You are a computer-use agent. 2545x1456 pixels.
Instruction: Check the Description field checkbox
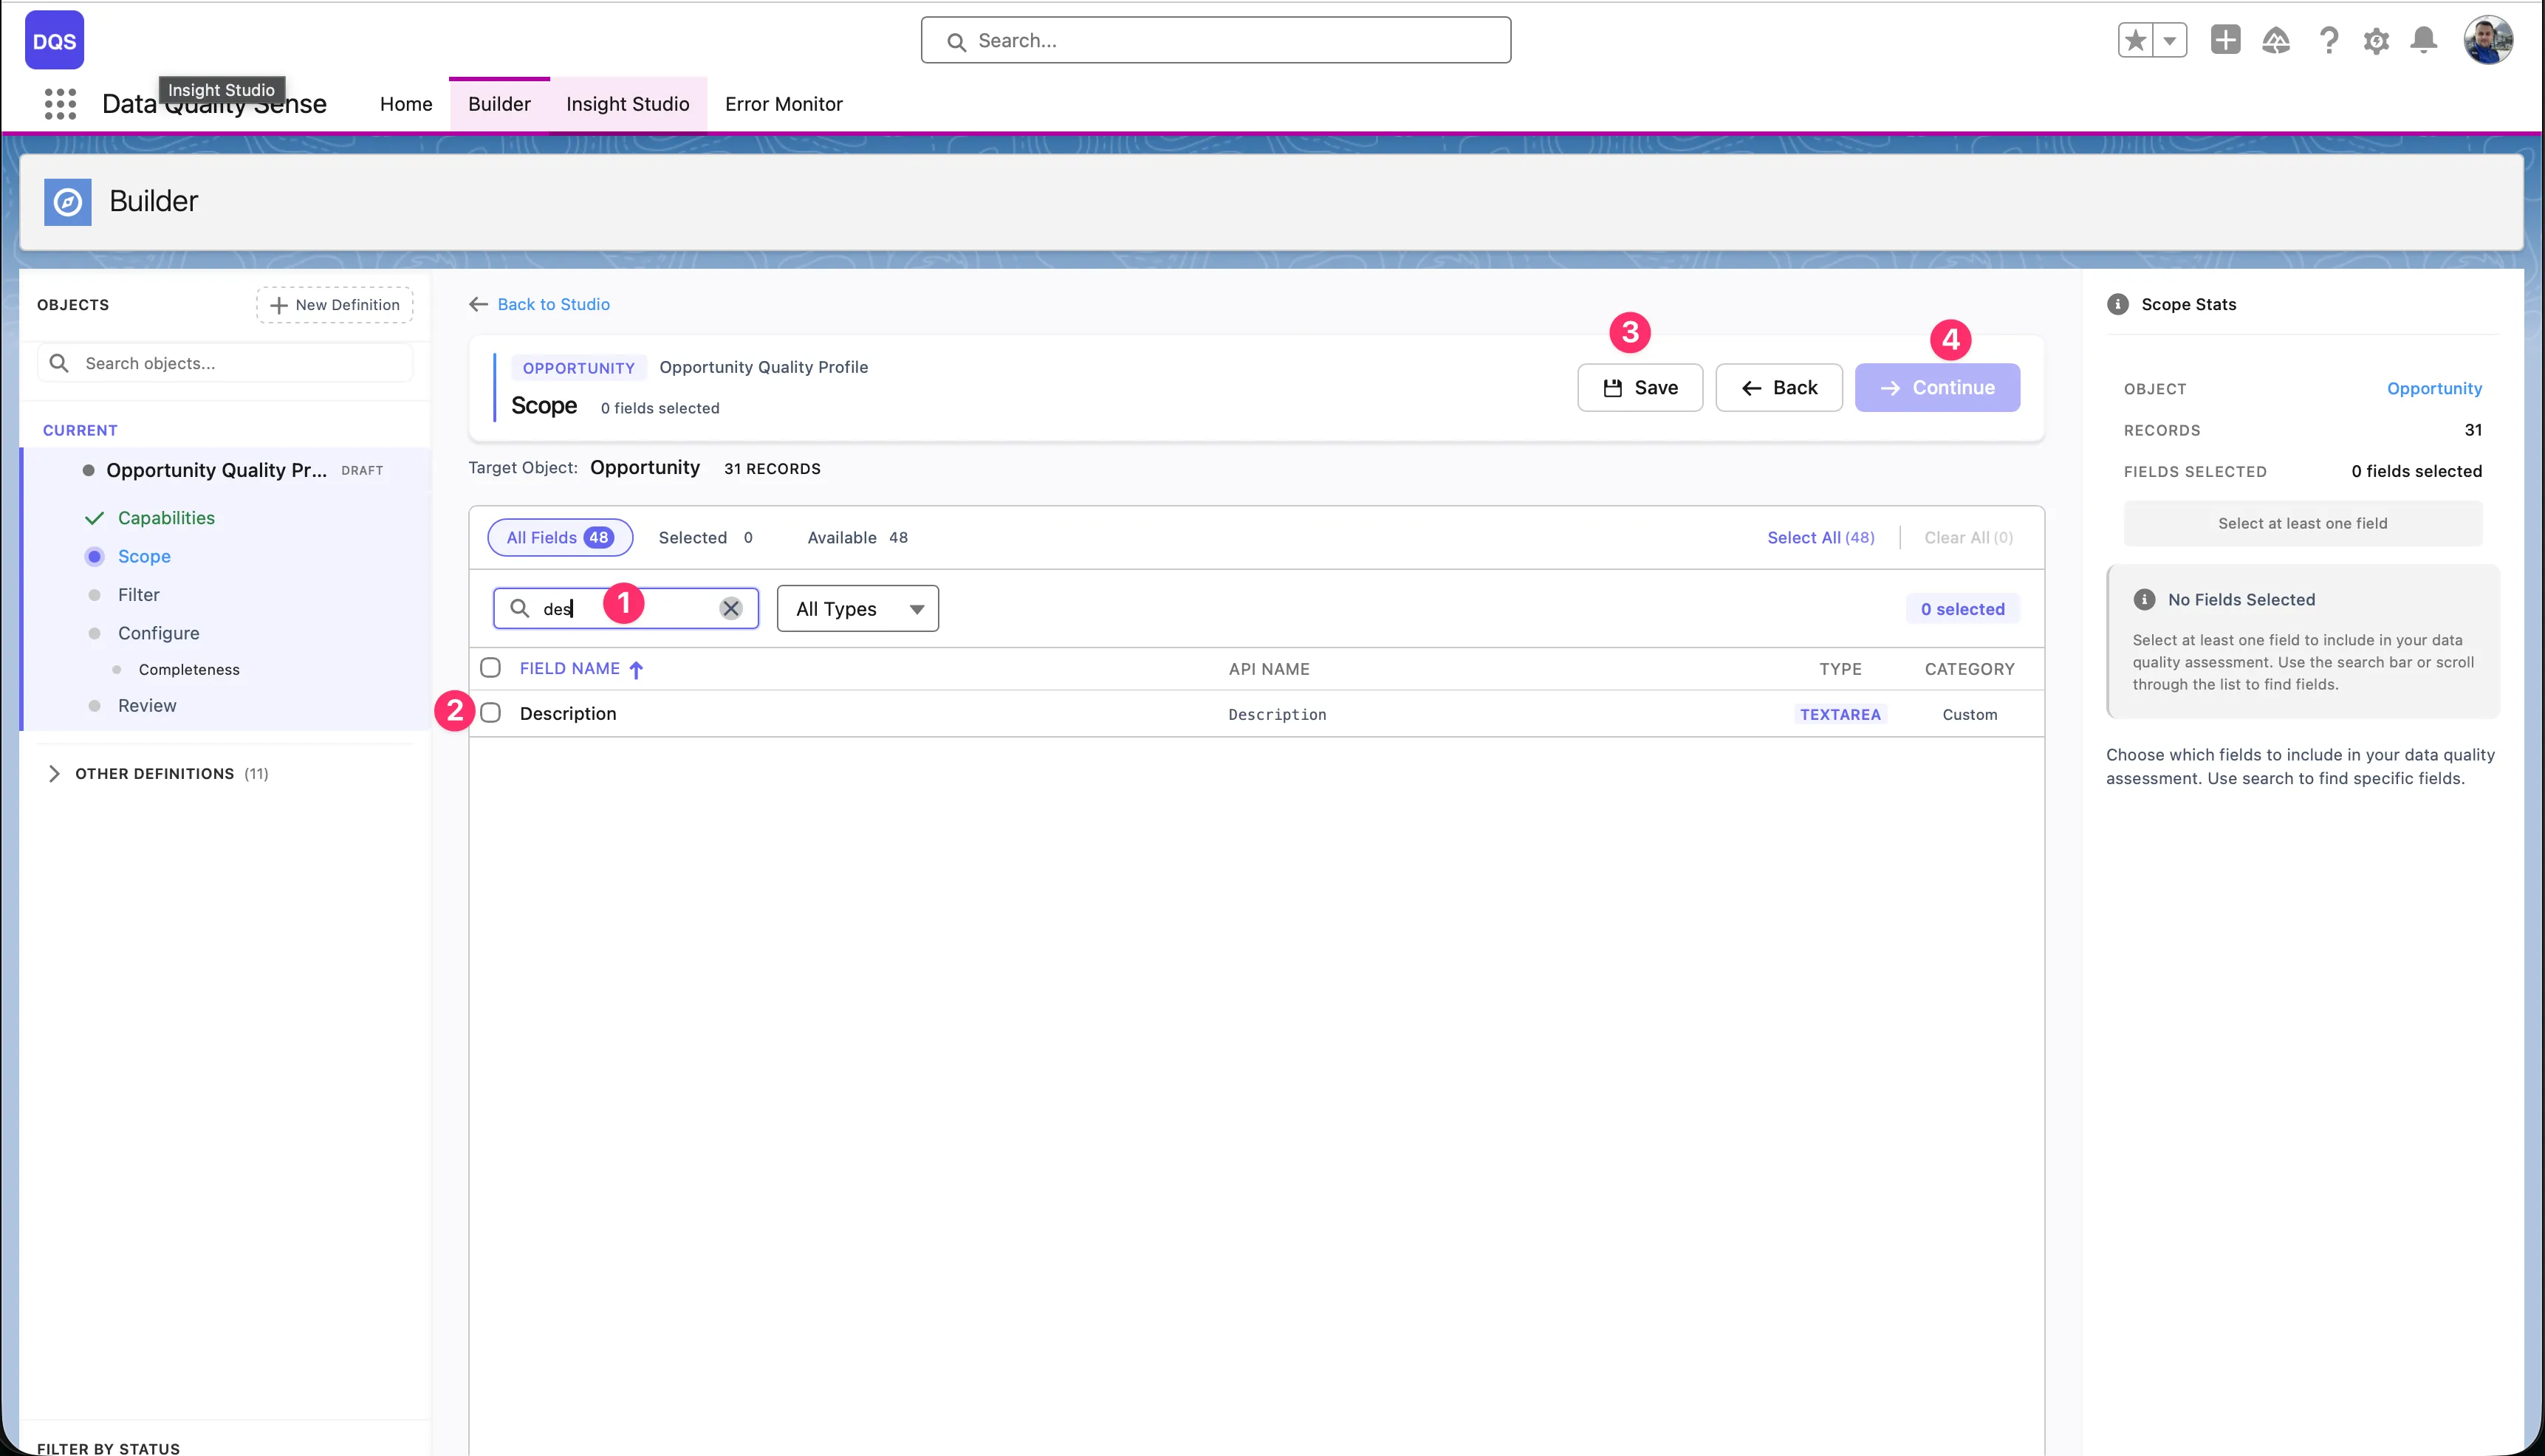tap(491, 712)
